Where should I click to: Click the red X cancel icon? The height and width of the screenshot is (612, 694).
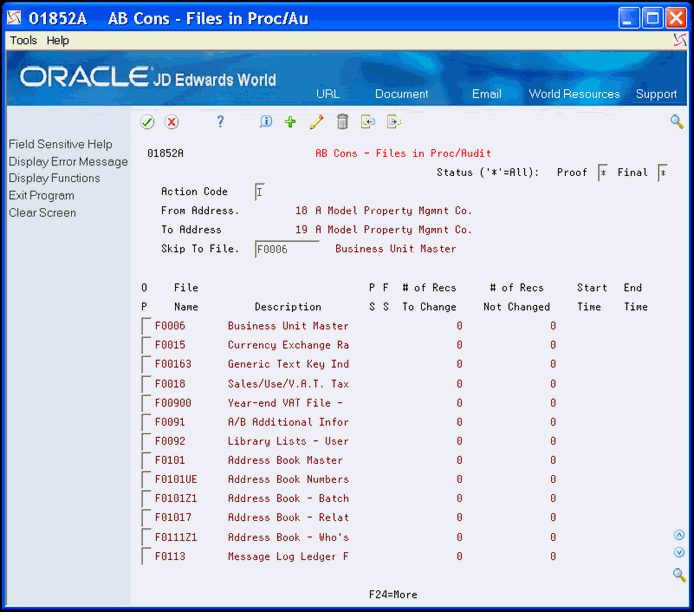171,122
